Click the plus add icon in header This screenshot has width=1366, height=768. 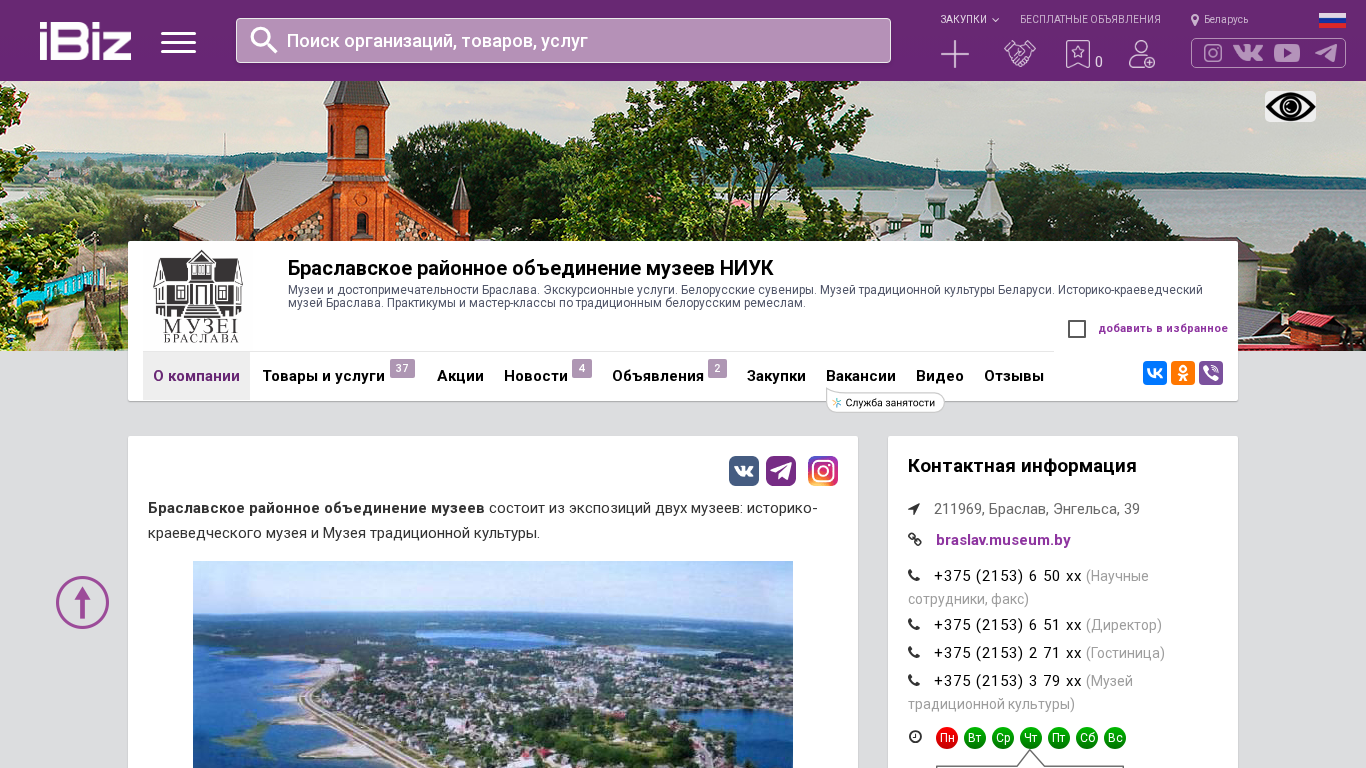955,54
